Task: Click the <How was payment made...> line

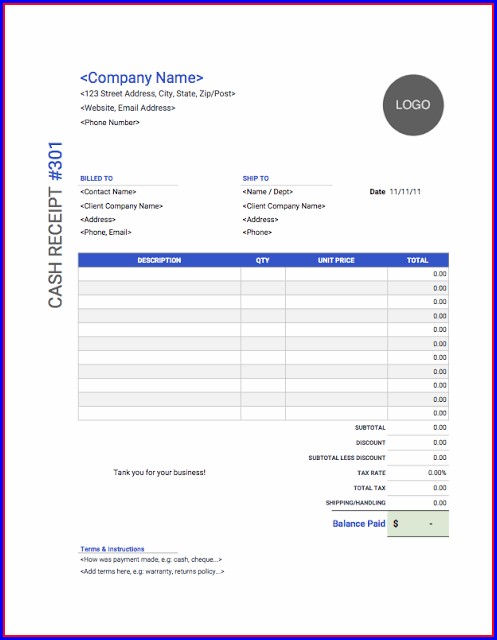Action: (151, 560)
